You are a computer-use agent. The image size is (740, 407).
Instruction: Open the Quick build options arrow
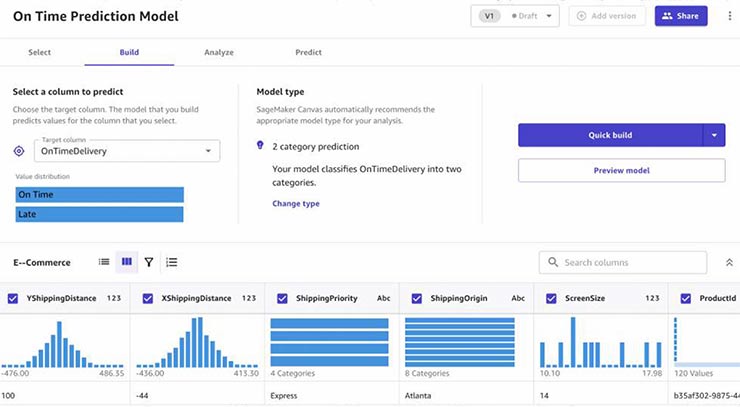click(714, 135)
